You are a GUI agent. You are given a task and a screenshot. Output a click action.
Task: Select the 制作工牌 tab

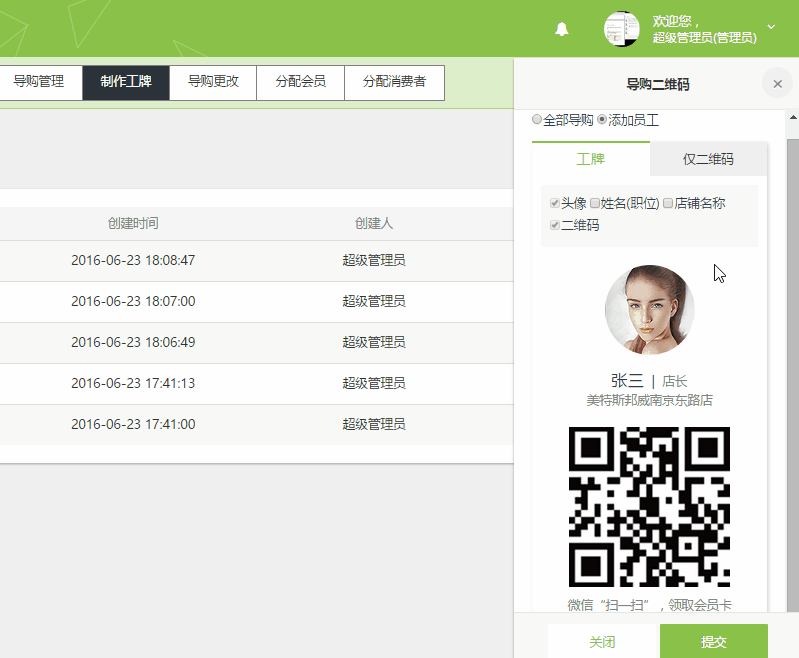click(126, 82)
